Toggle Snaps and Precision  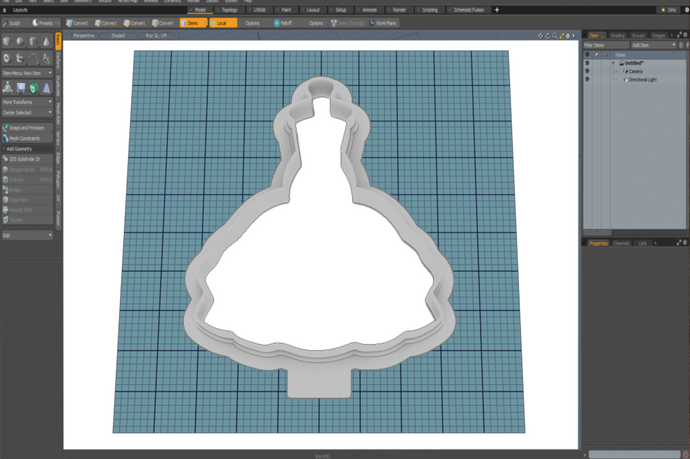(x=27, y=128)
